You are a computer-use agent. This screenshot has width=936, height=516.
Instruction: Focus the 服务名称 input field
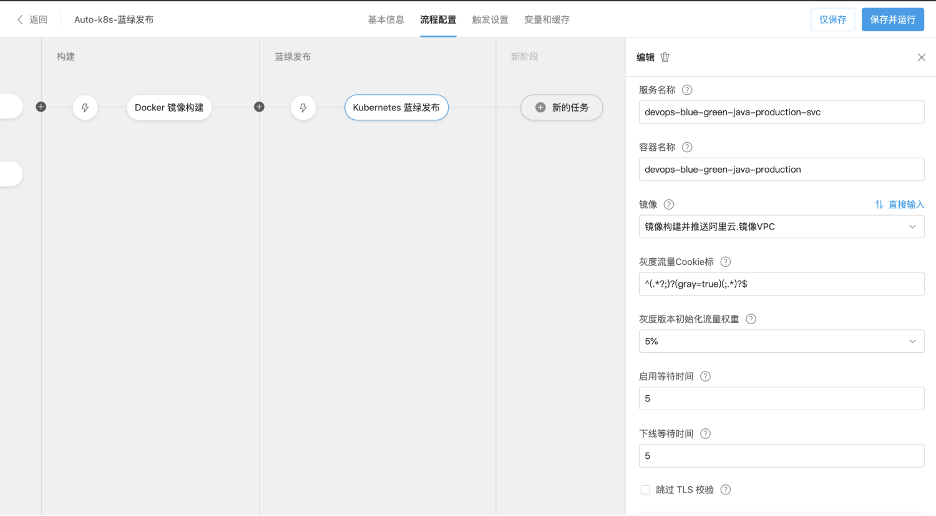[x=781, y=112]
